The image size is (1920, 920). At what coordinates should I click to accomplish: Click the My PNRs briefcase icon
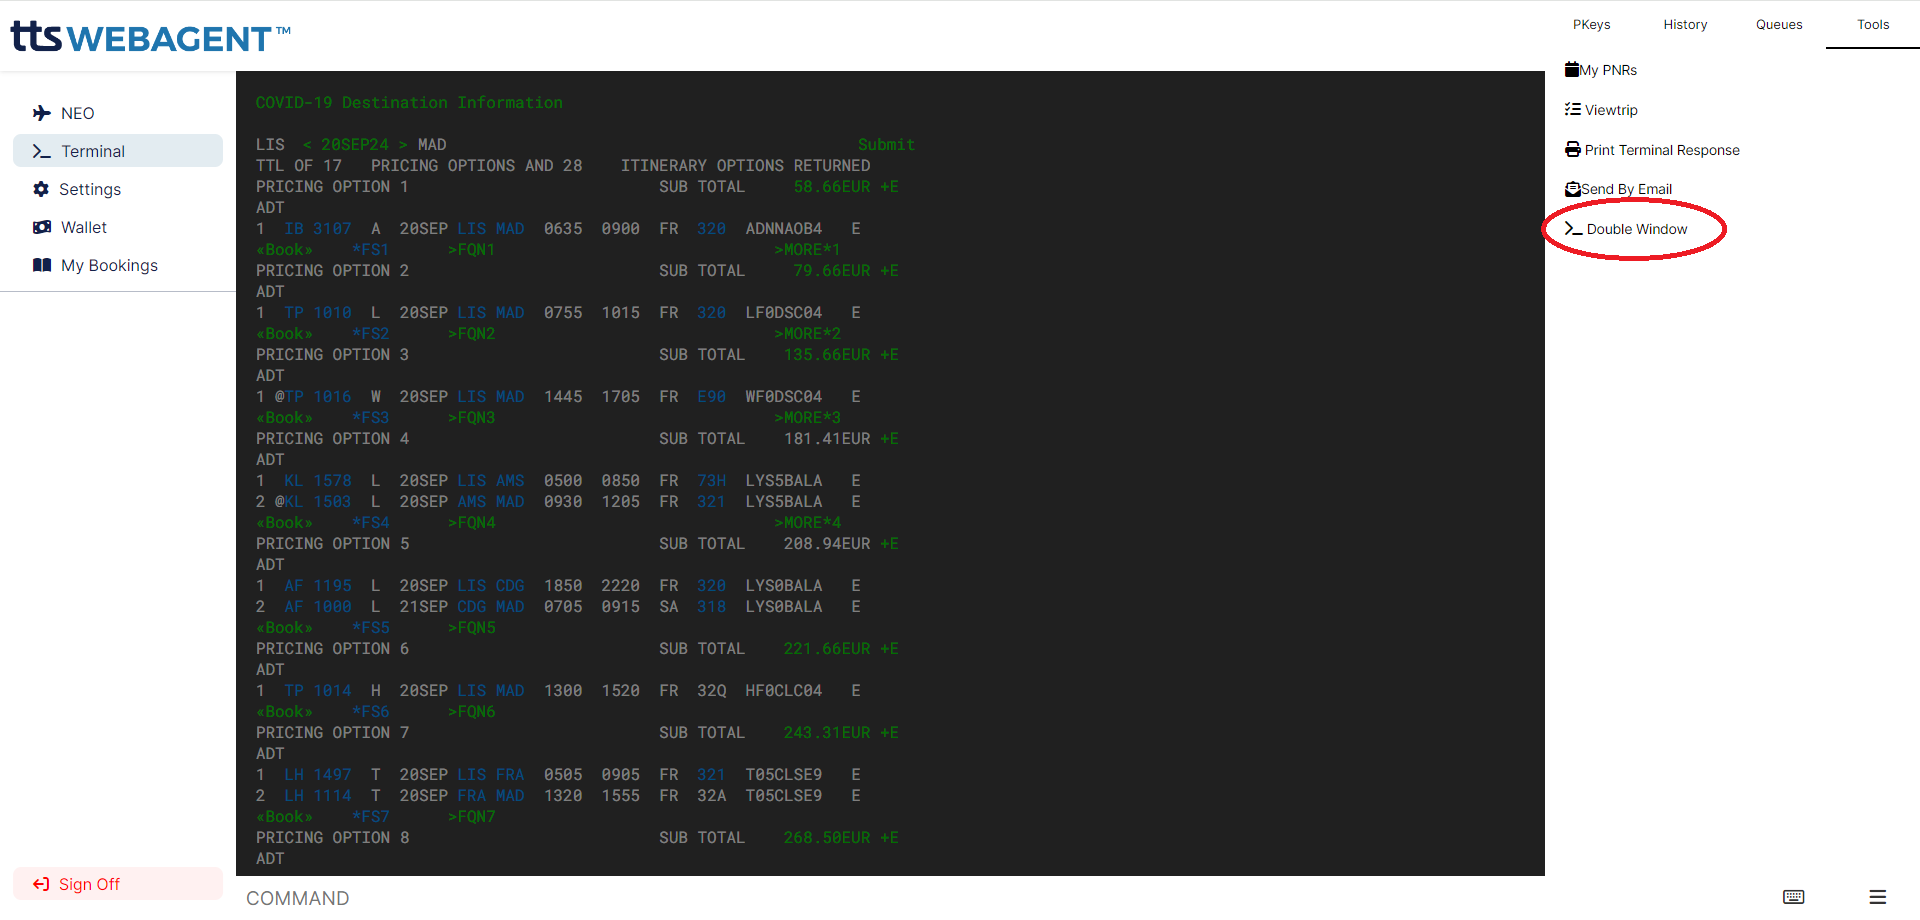[1572, 69]
